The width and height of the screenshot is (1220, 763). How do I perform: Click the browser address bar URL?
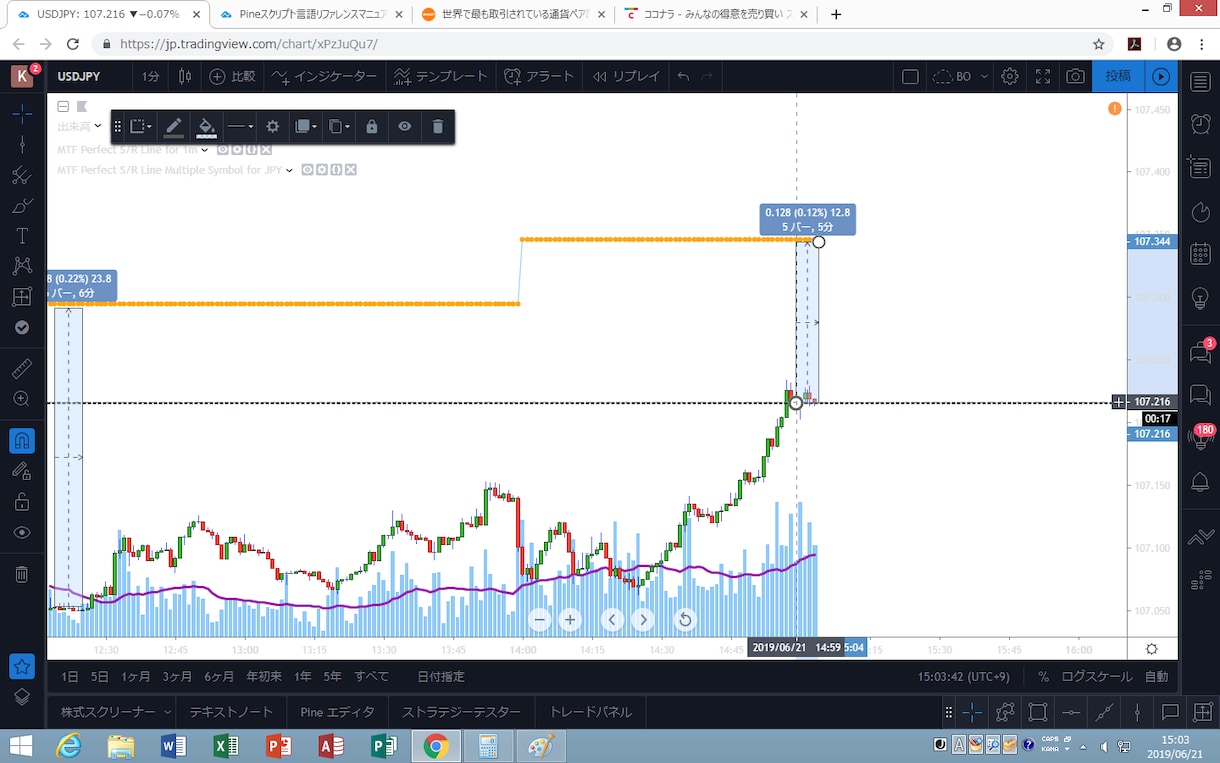[x=249, y=45]
